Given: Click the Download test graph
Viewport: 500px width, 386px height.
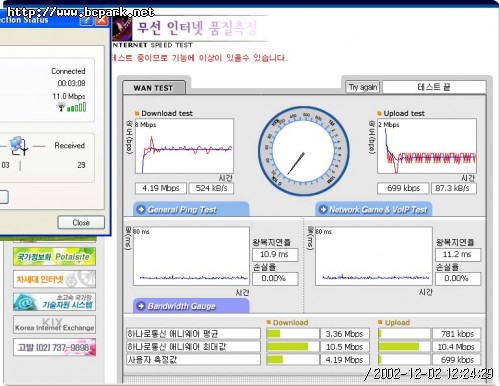Looking at the screenshot, I should click(x=184, y=146).
